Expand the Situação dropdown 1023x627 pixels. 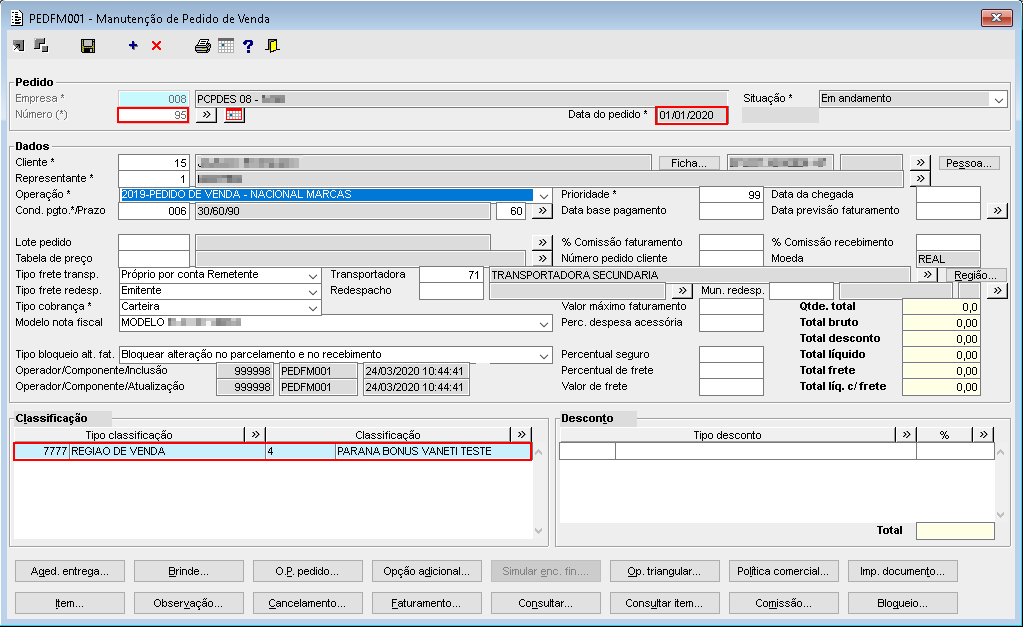(998, 99)
